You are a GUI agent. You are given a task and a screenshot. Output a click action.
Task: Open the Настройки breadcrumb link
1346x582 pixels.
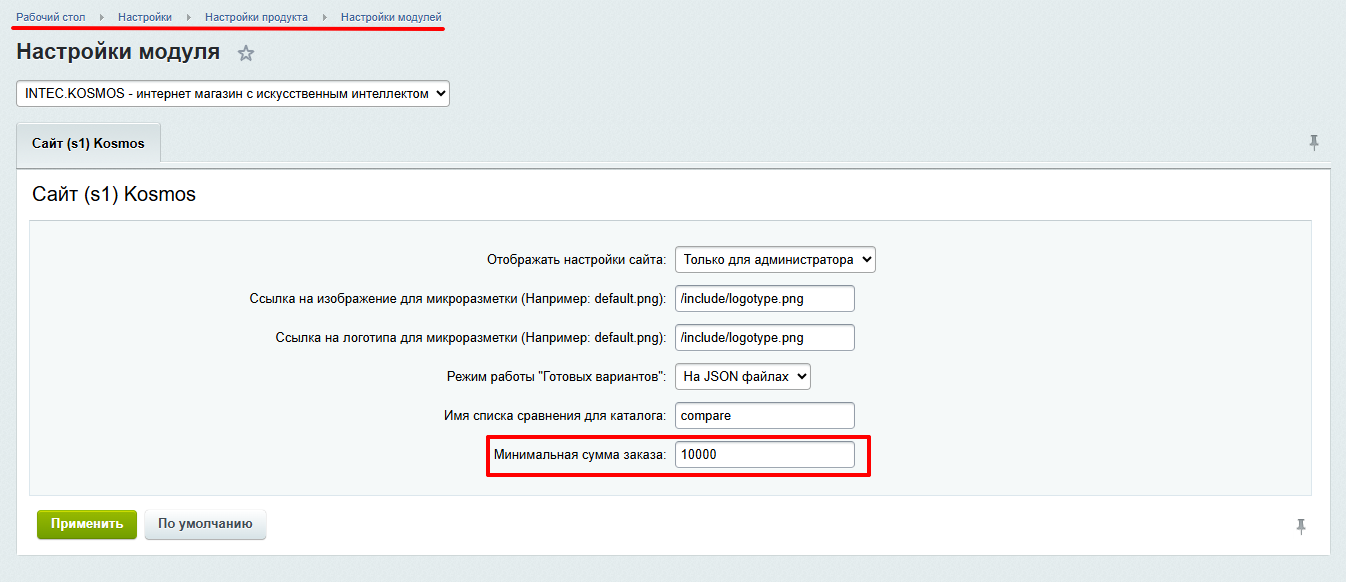click(x=145, y=18)
